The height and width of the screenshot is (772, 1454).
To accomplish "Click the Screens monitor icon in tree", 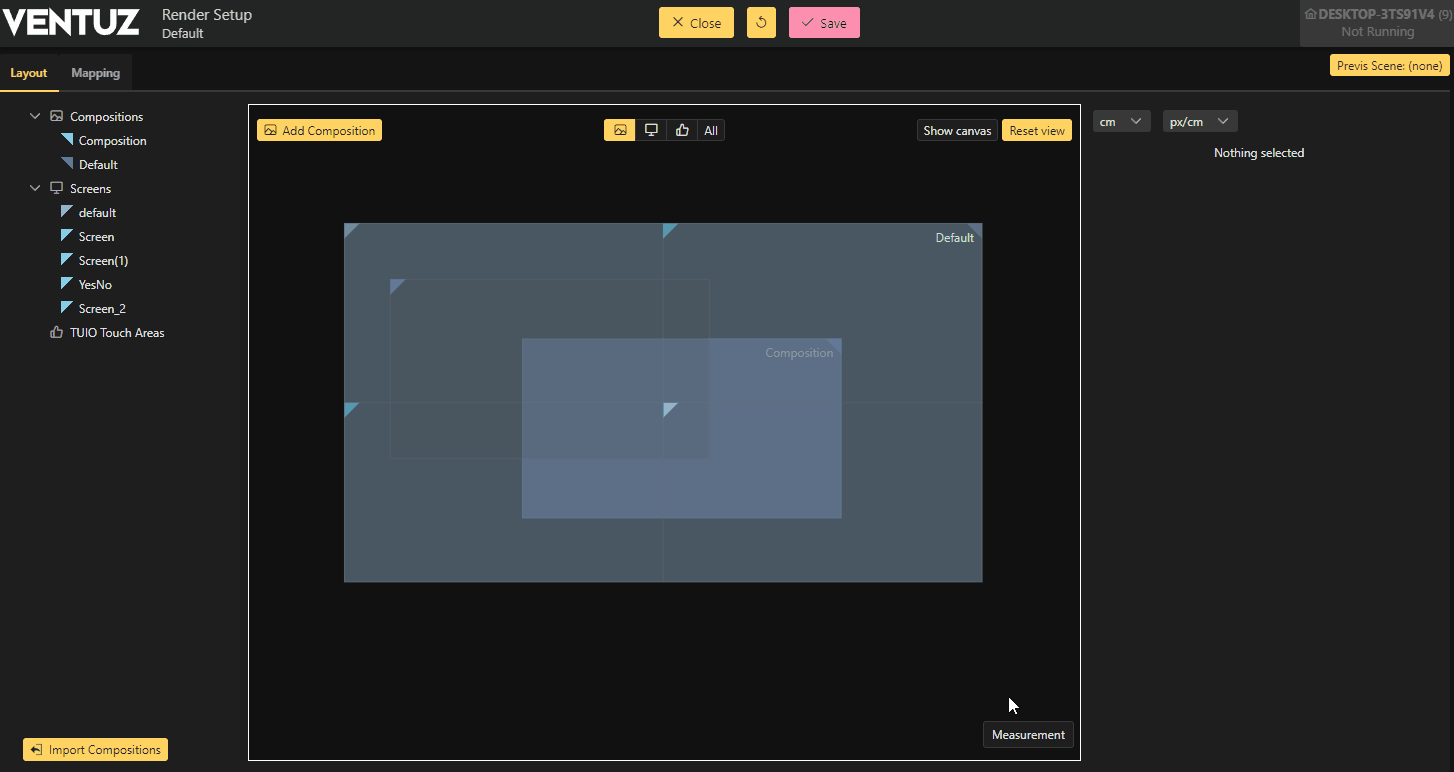I will point(57,189).
